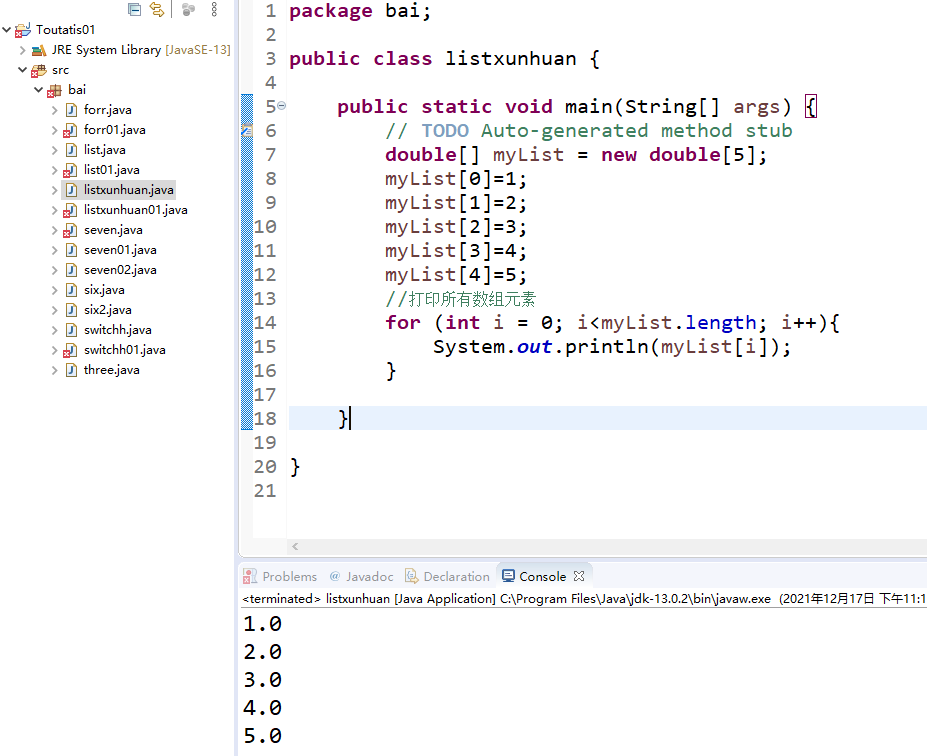
Task: Click seven01.java file icon
Action: click(x=71, y=250)
